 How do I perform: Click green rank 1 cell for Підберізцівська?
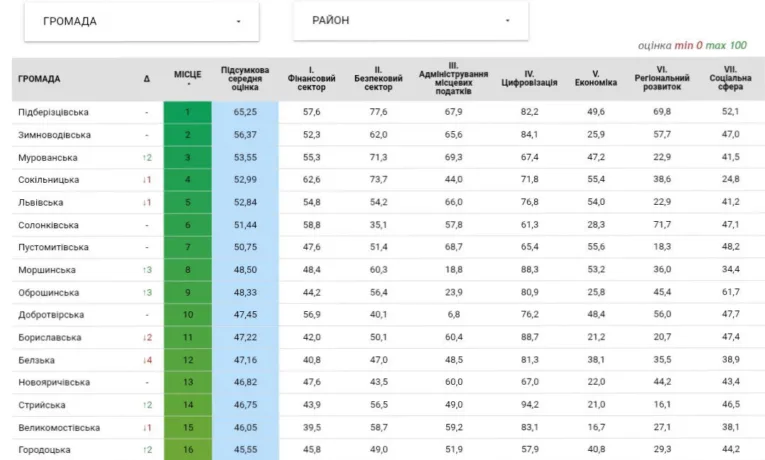point(187,112)
